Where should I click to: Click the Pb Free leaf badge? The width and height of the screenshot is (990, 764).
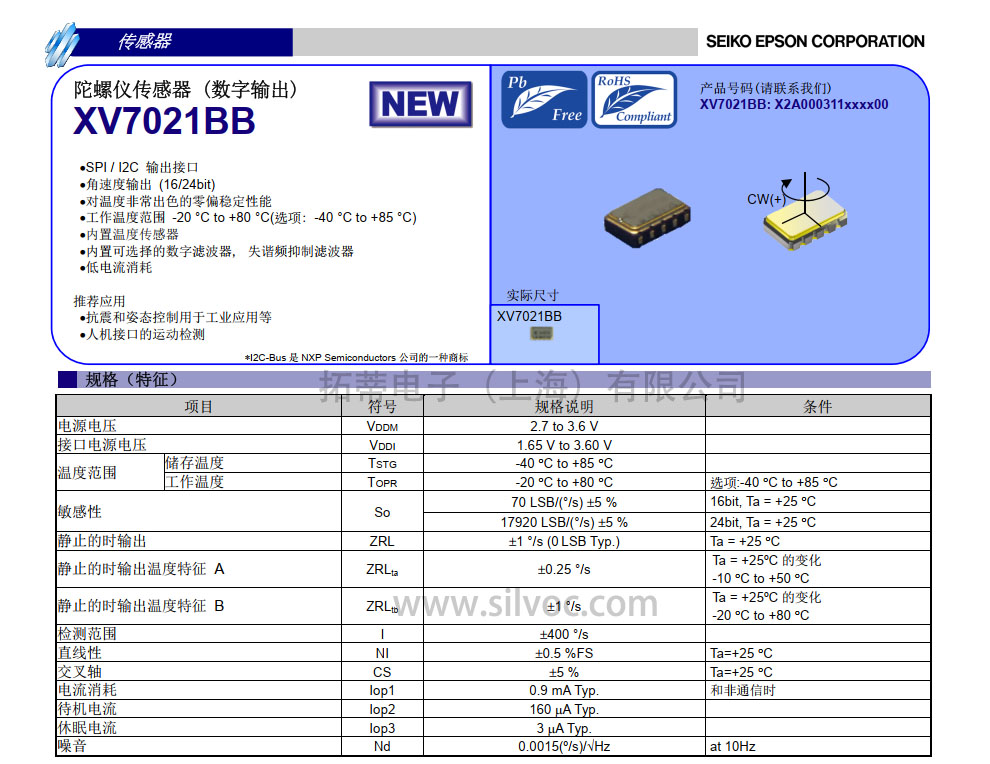click(544, 100)
